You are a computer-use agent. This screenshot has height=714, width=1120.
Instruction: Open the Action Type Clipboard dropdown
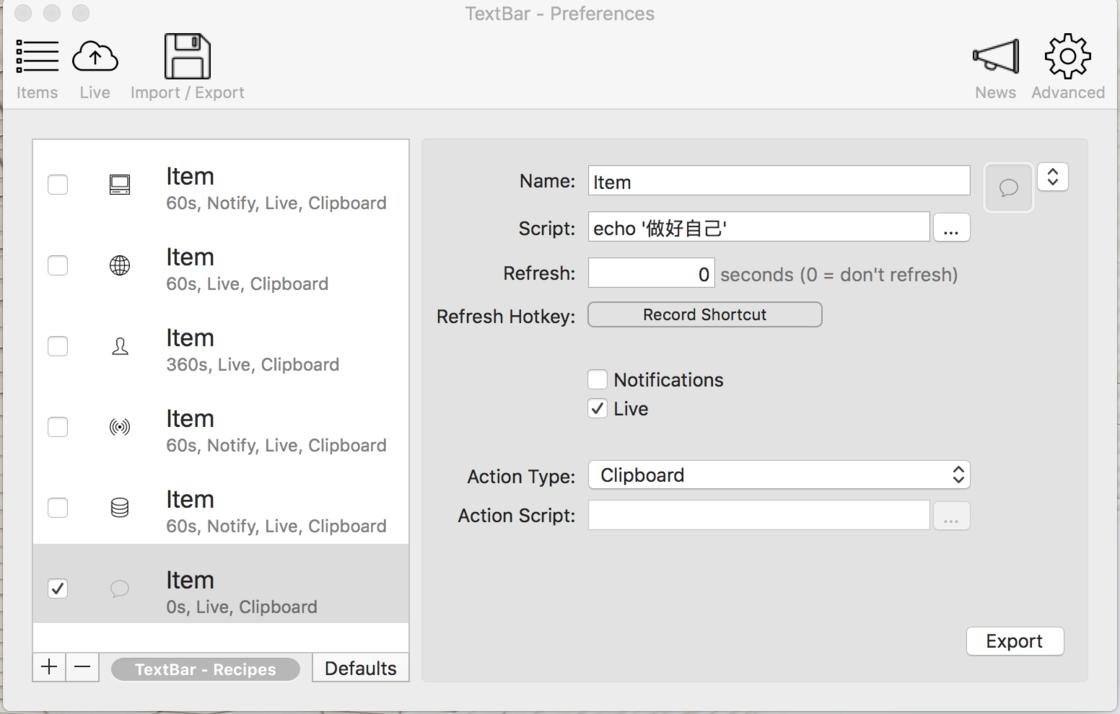coord(779,475)
